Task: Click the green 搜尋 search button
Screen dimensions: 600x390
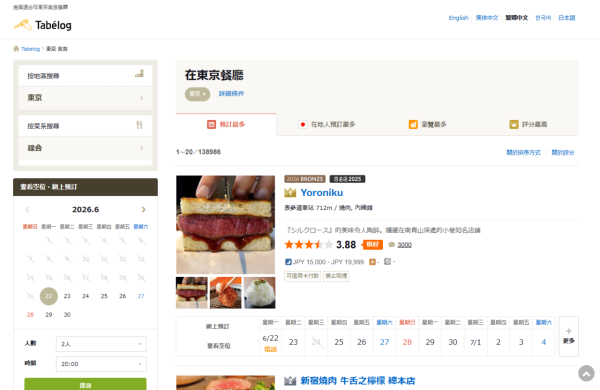Action: [x=85, y=384]
